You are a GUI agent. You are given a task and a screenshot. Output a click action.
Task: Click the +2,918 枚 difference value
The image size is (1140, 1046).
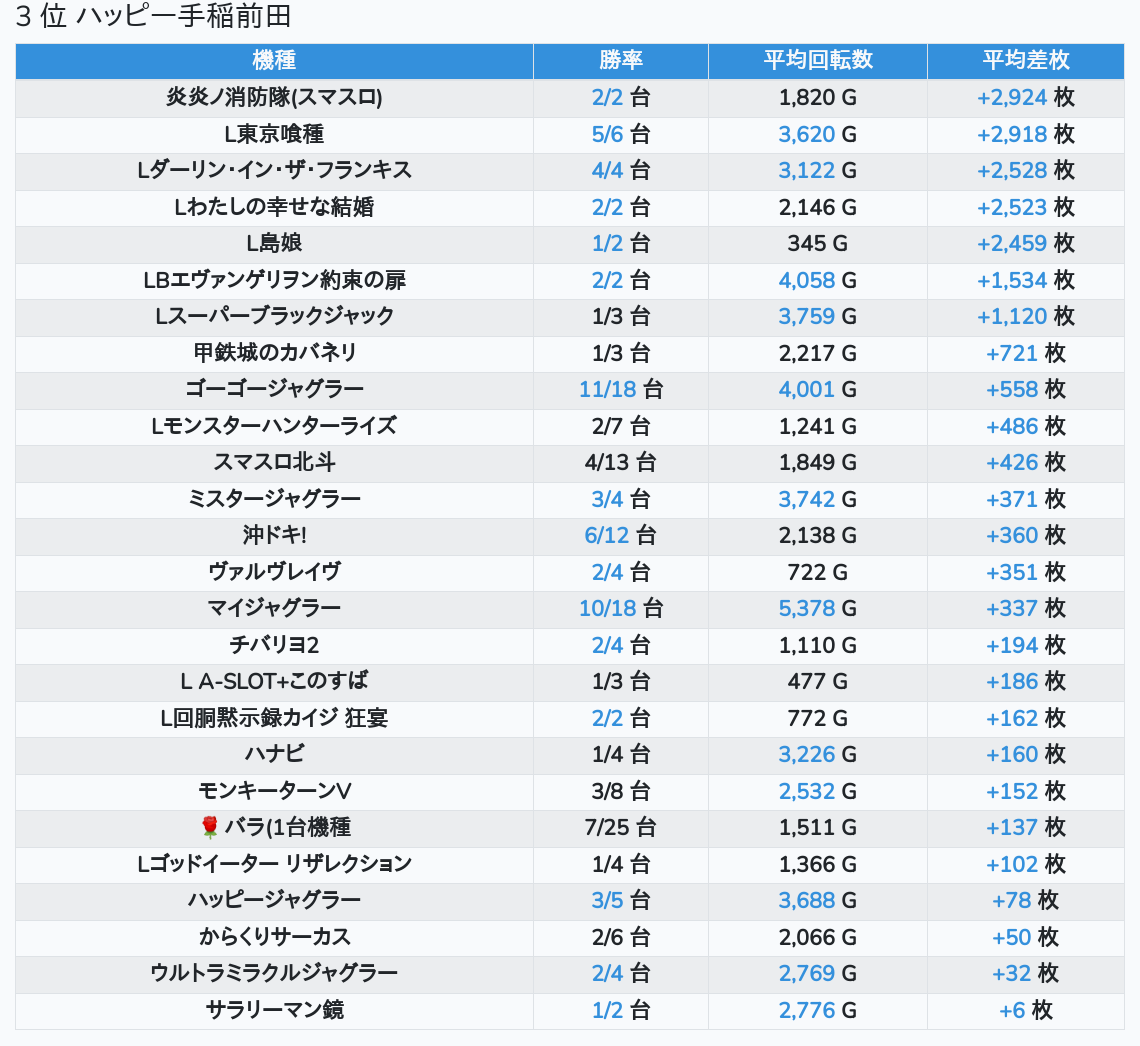coord(1026,134)
